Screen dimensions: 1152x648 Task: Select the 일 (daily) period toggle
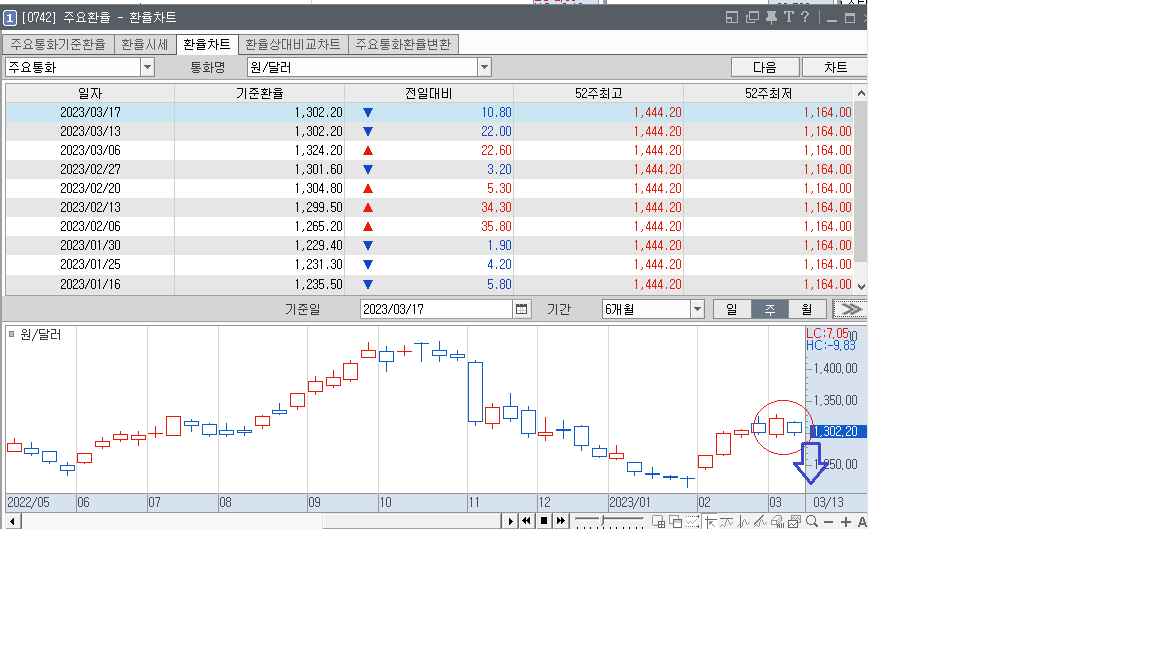click(732, 309)
